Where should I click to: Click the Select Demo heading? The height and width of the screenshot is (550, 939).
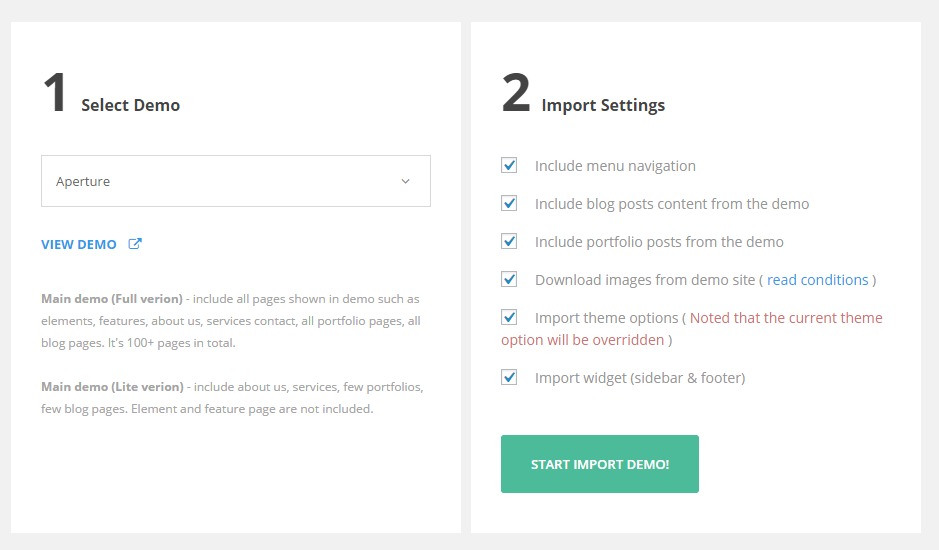pyautogui.click(x=130, y=105)
